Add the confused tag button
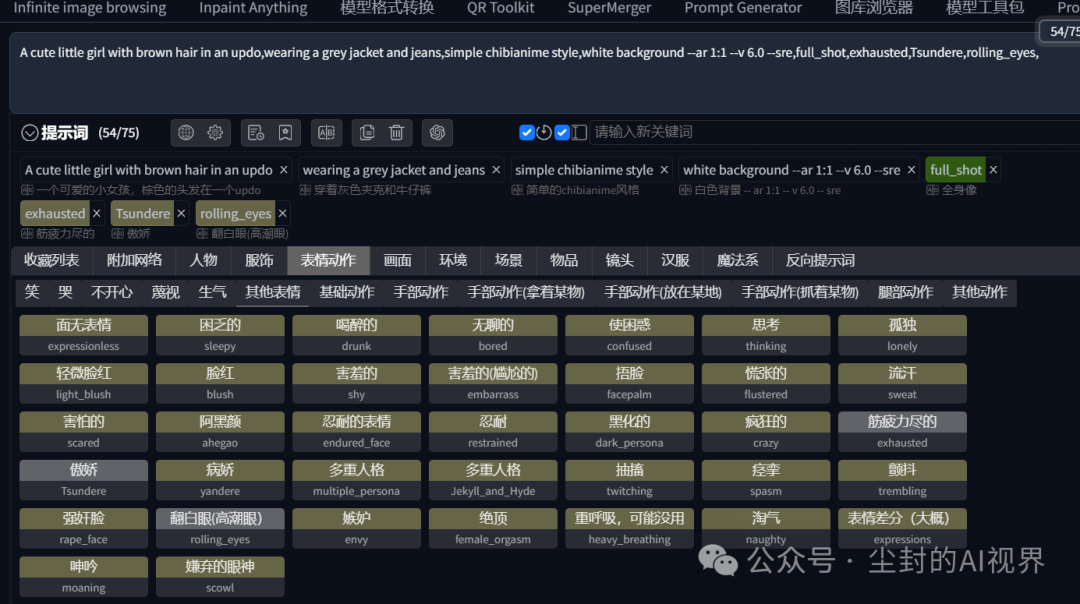Viewport: 1080px width, 604px height. pyautogui.click(x=629, y=335)
